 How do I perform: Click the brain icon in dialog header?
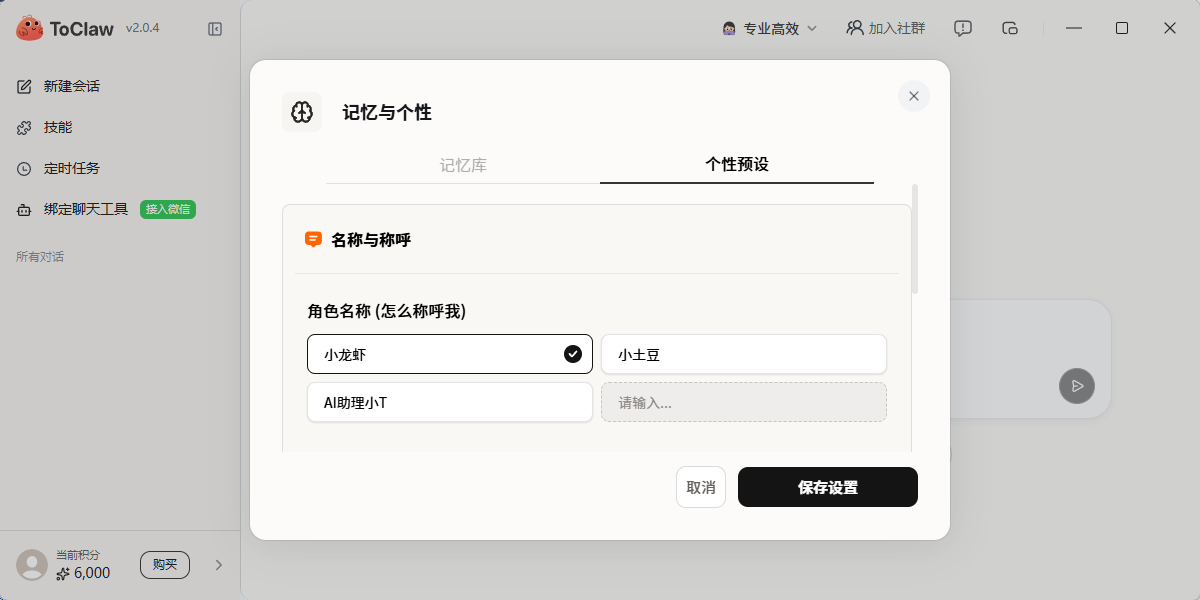[302, 112]
